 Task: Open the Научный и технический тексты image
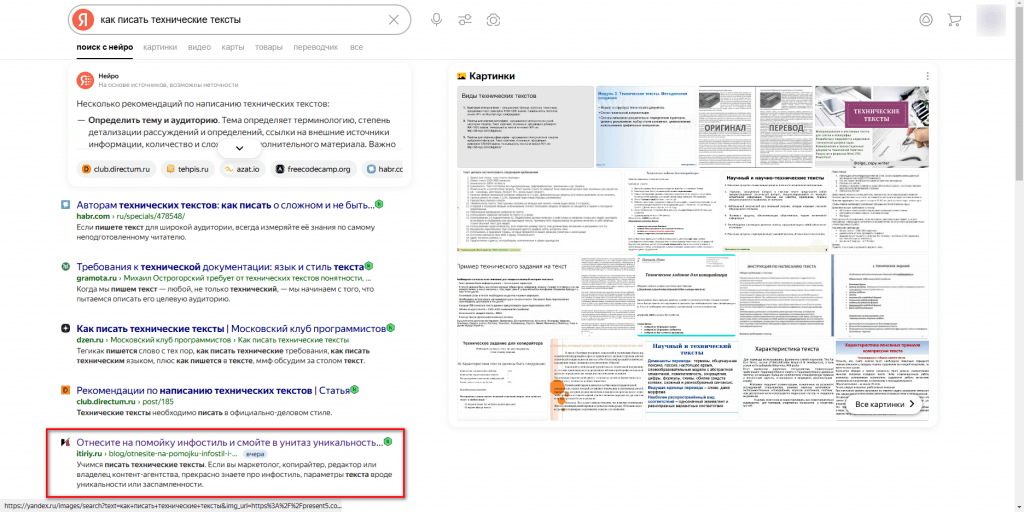(691, 379)
